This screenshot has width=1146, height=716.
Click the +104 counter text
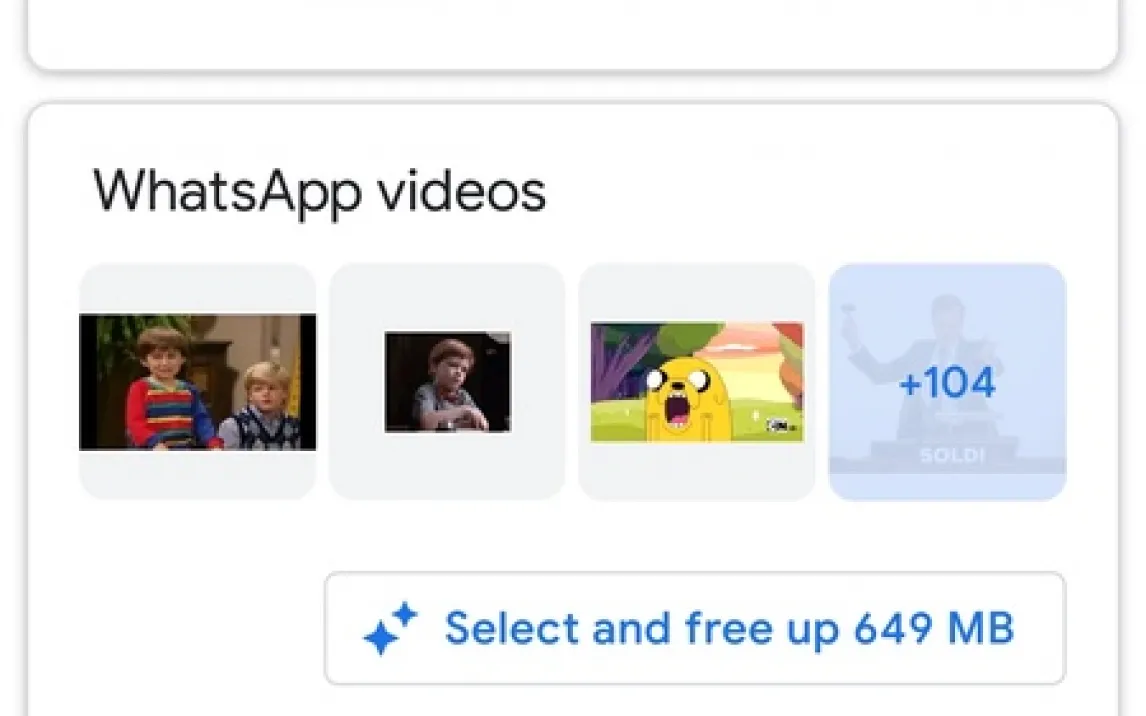click(947, 383)
